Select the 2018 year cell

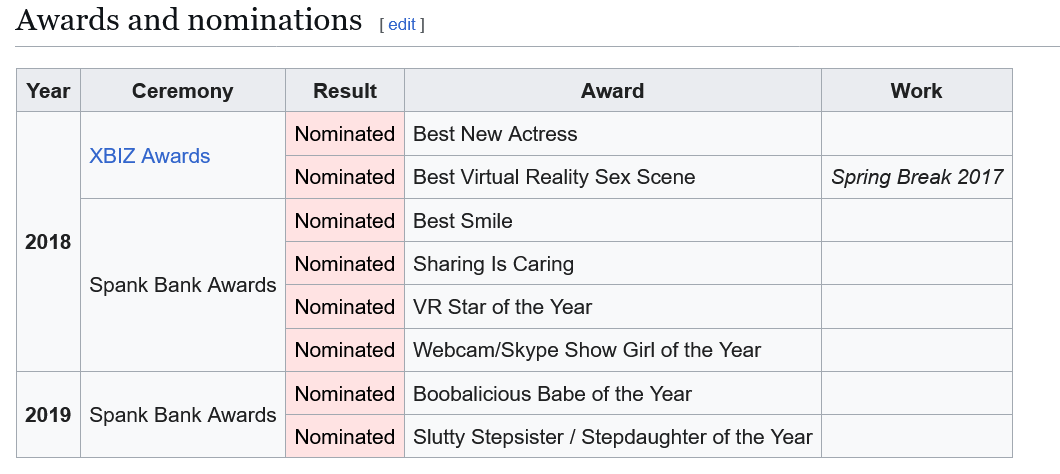coord(48,242)
